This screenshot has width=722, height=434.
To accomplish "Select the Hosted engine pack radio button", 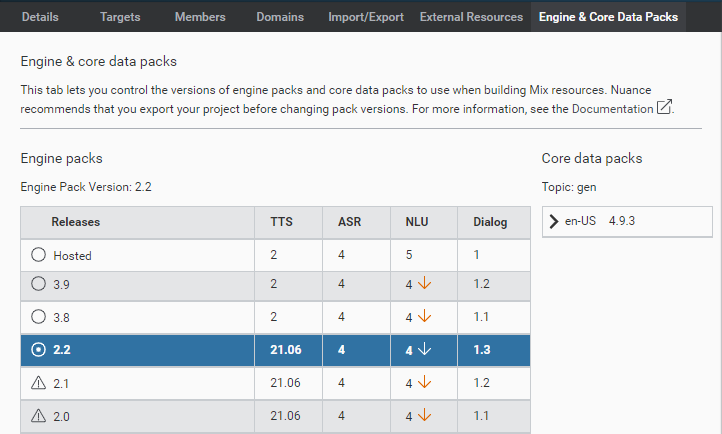I will pos(39,255).
